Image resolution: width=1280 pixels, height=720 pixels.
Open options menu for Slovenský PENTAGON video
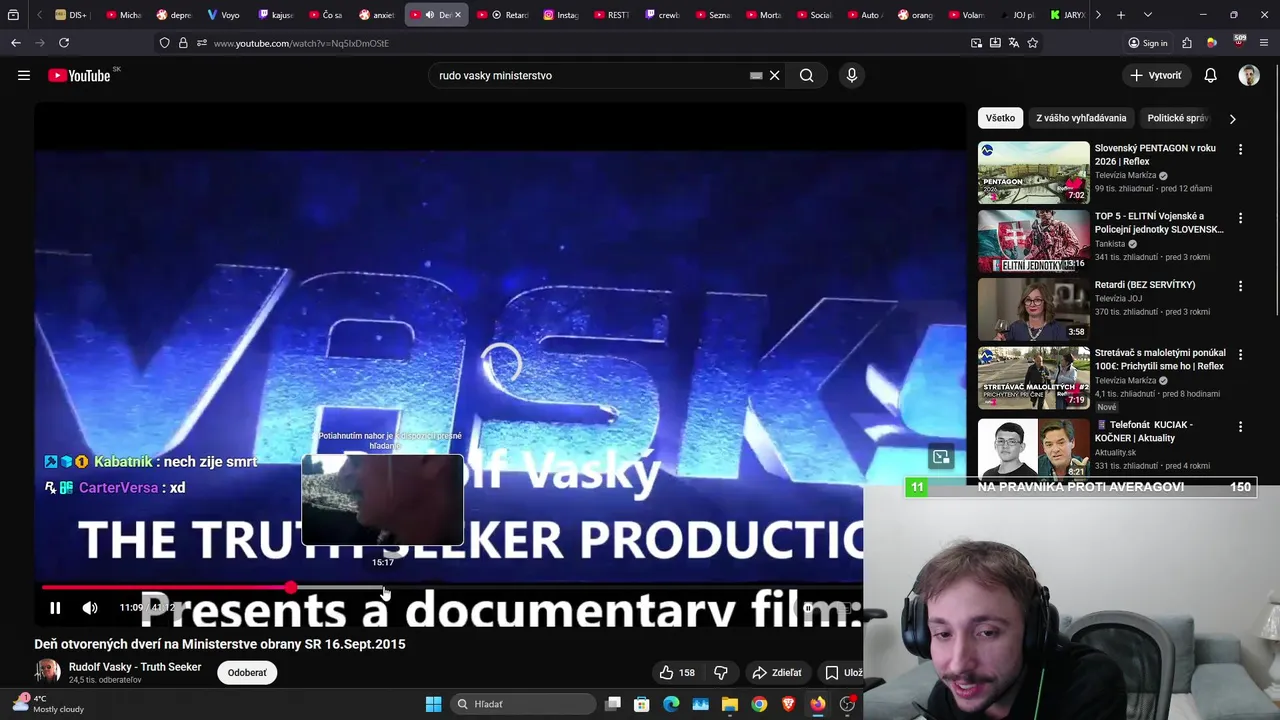tap(1240, 149)
